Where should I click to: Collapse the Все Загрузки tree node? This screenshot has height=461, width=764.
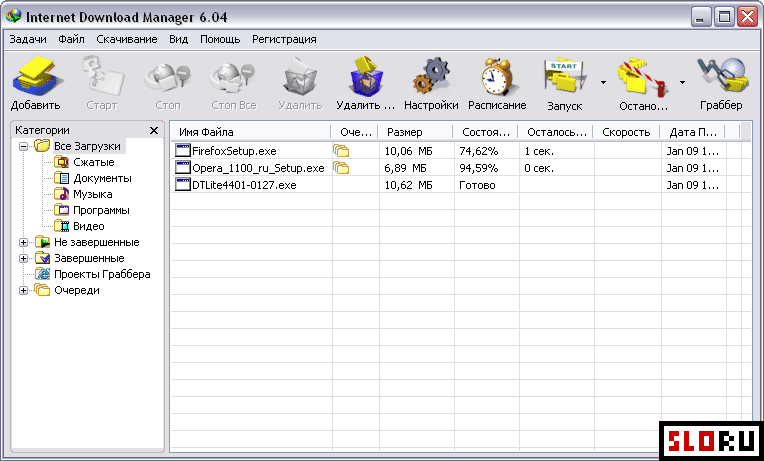coord(23,146)
